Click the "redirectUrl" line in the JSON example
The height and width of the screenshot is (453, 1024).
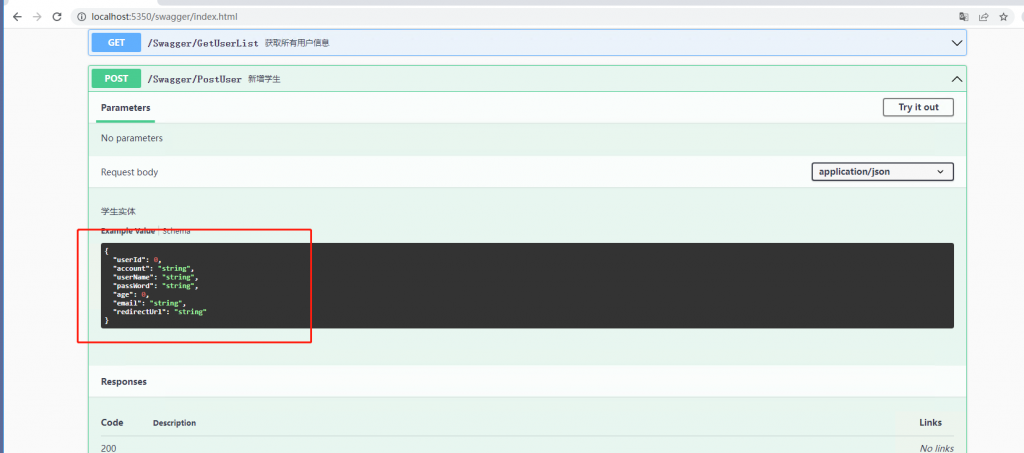(x=159, y=312)
